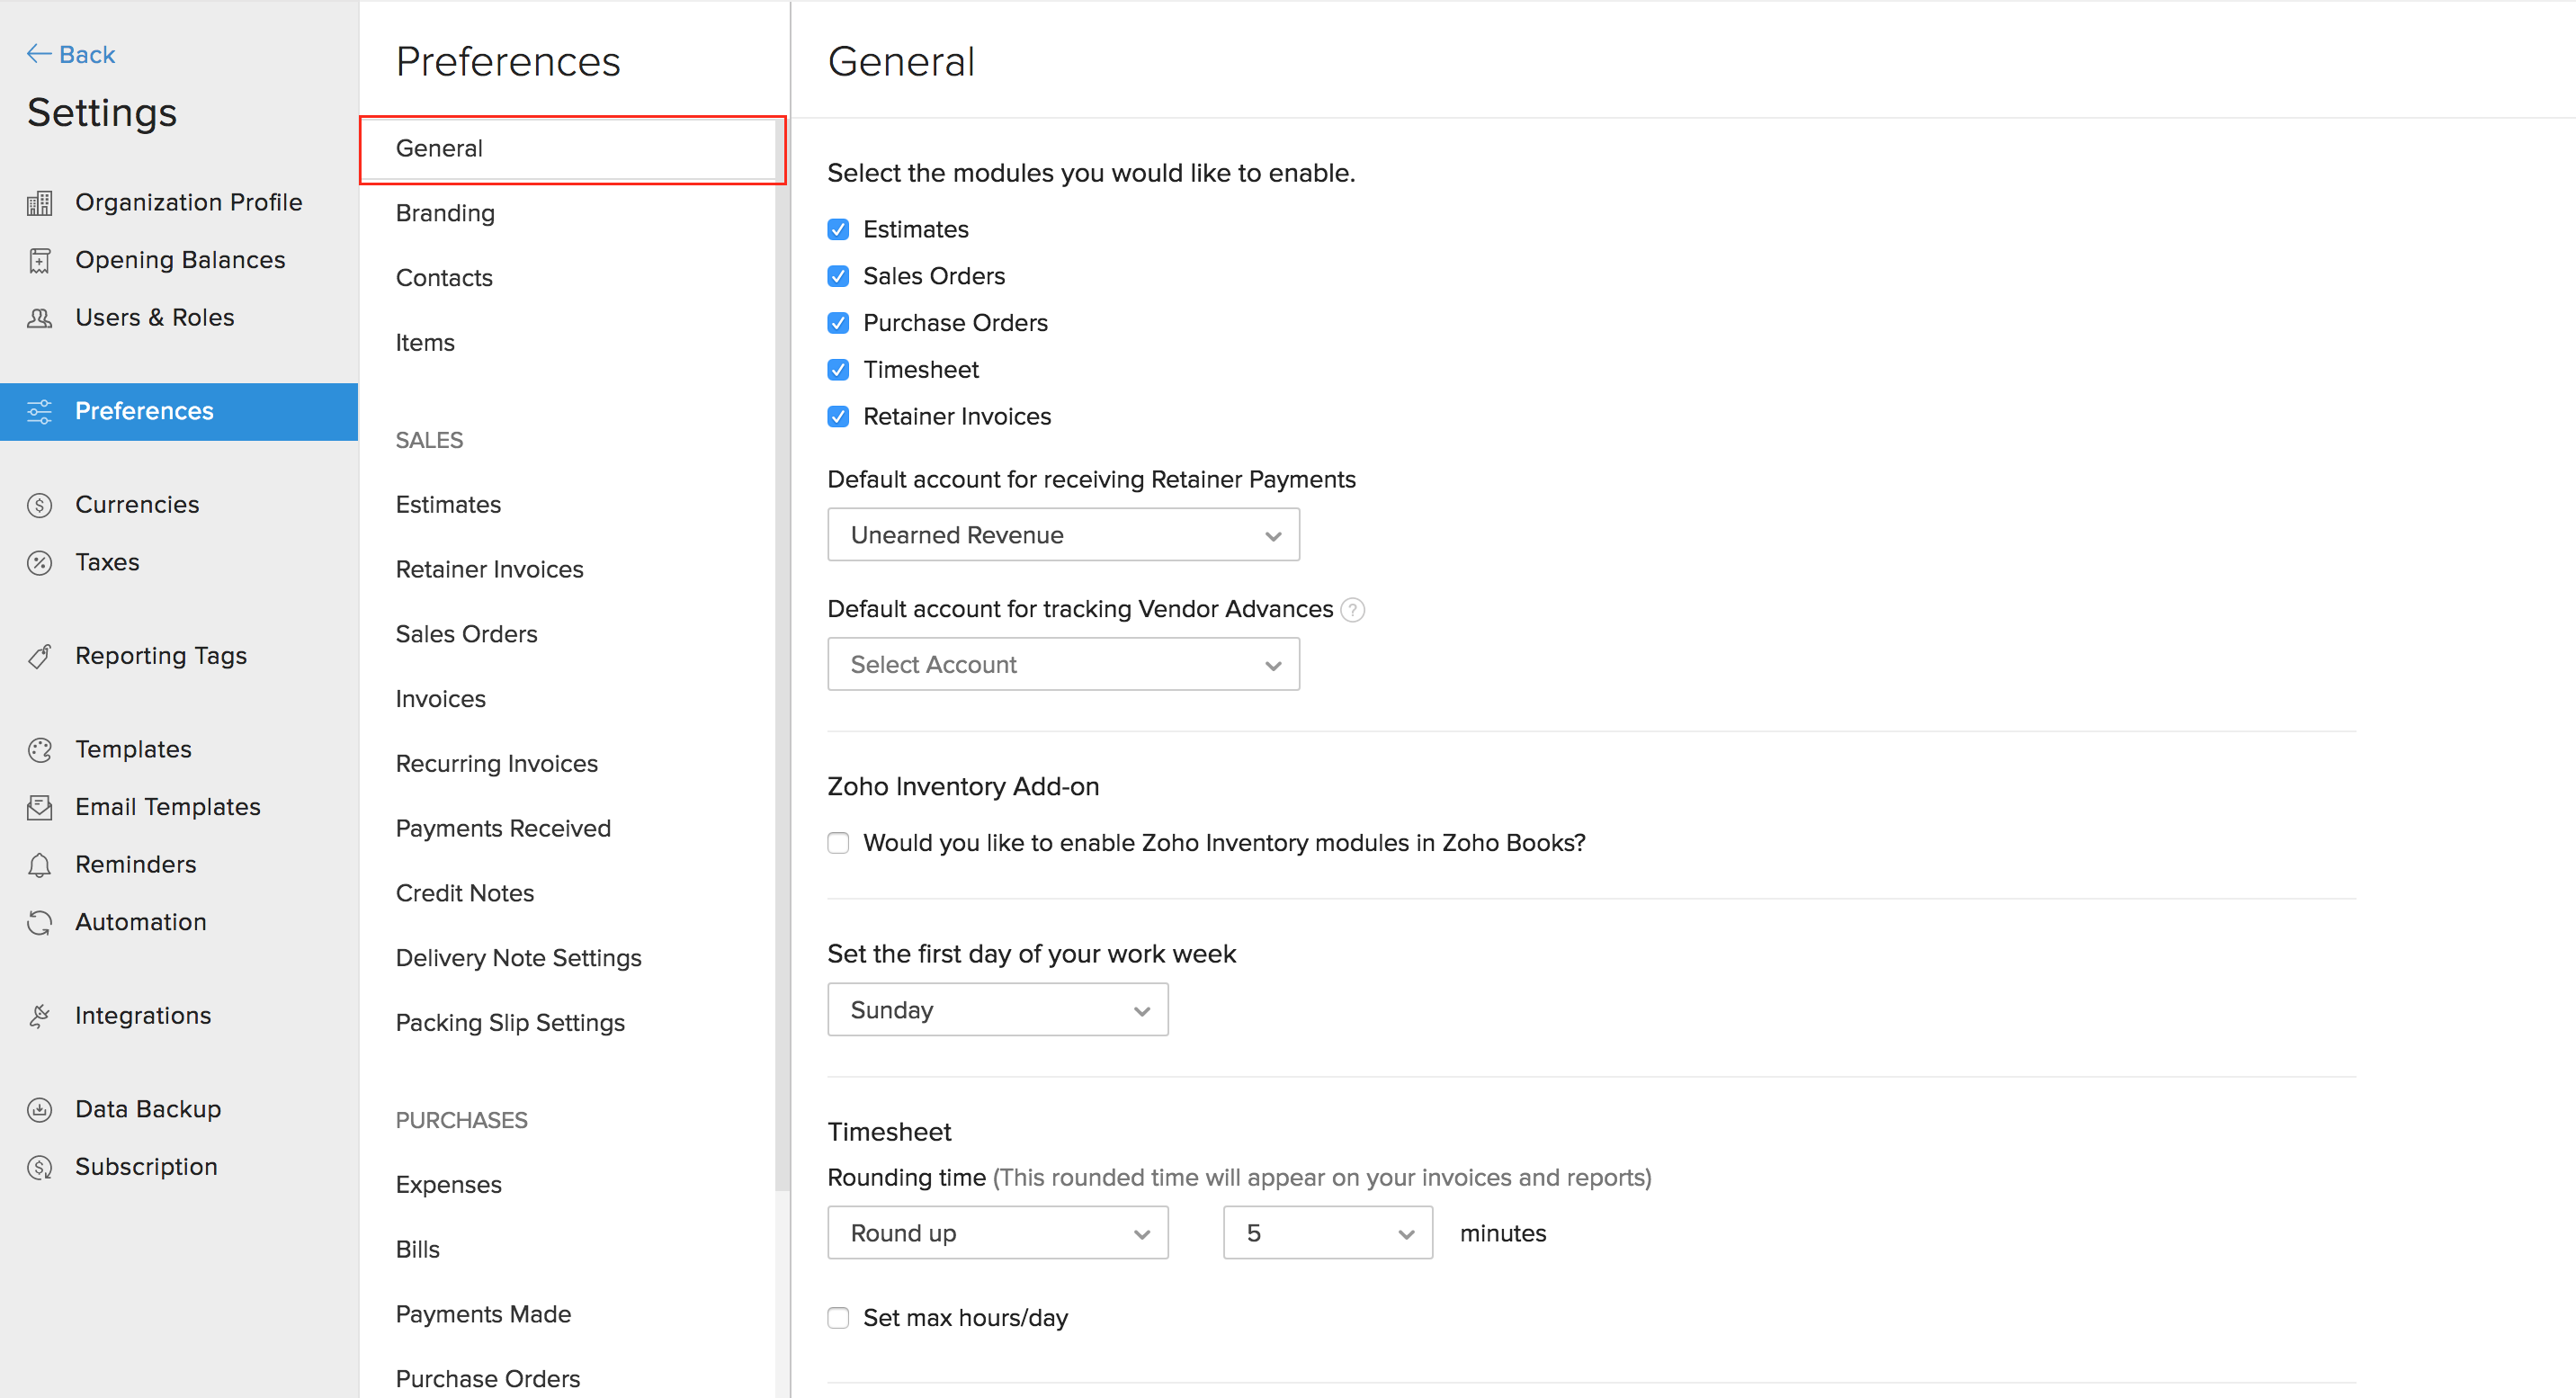Open the Unearned Revenue account dropdown

pyautogui.click(x=1063, y=535)
